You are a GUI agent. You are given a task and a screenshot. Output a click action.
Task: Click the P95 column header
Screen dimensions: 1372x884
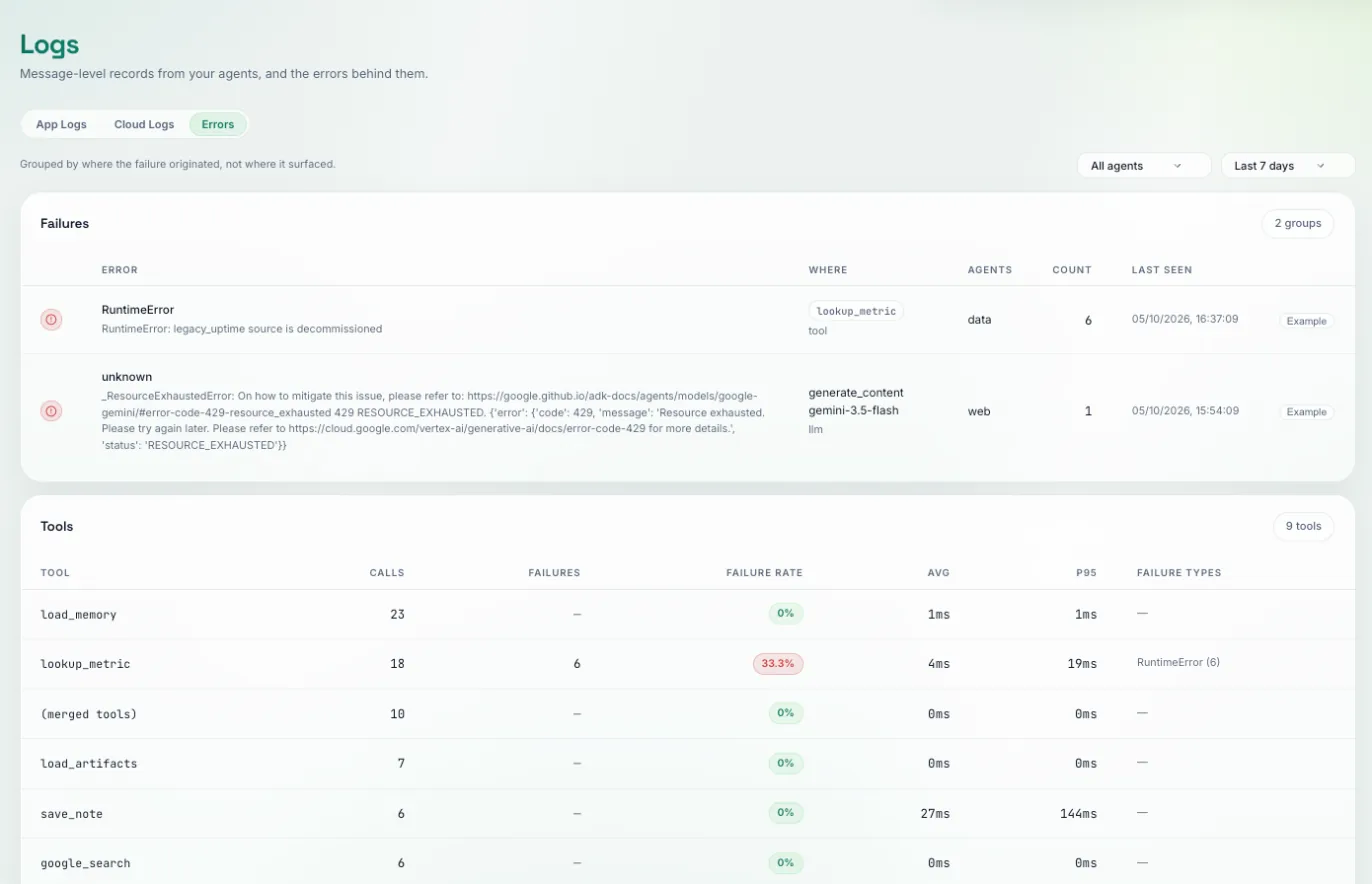[x=1086, y=573]
